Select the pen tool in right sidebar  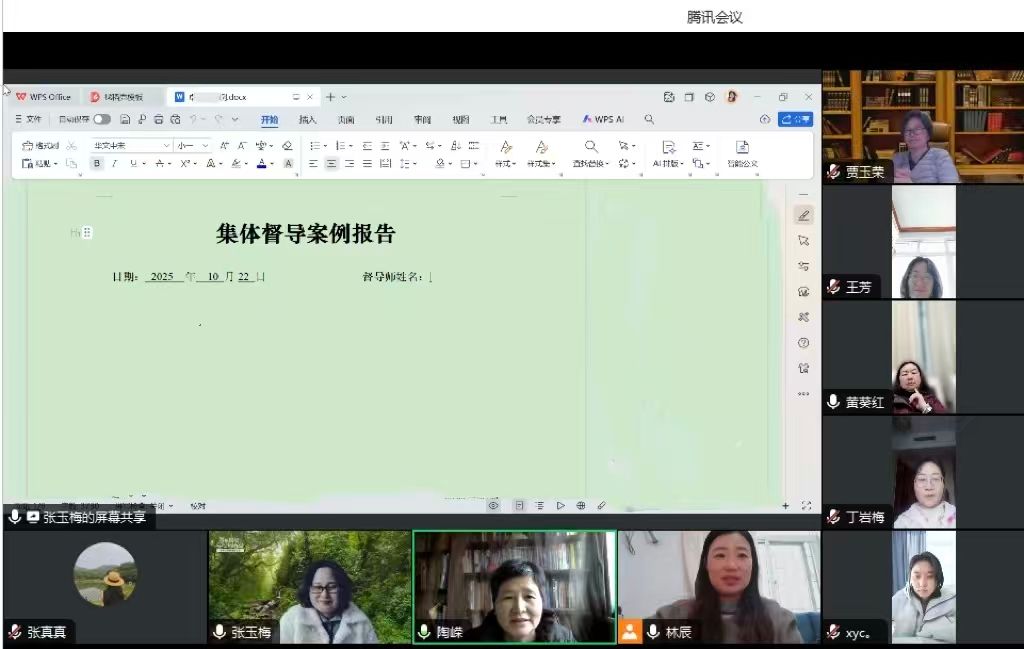[x=804, y=215]
